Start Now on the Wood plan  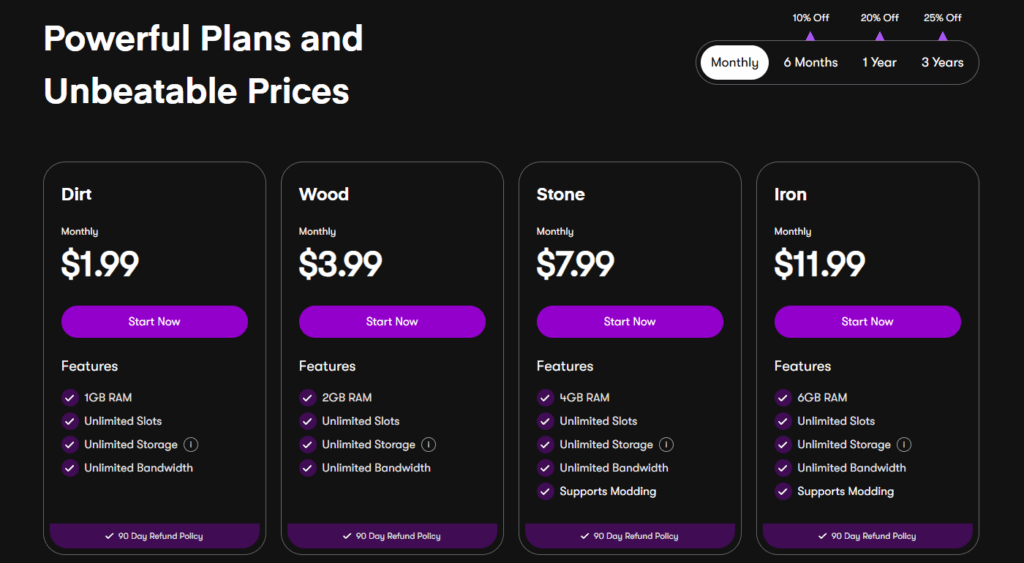click(392, 322)
